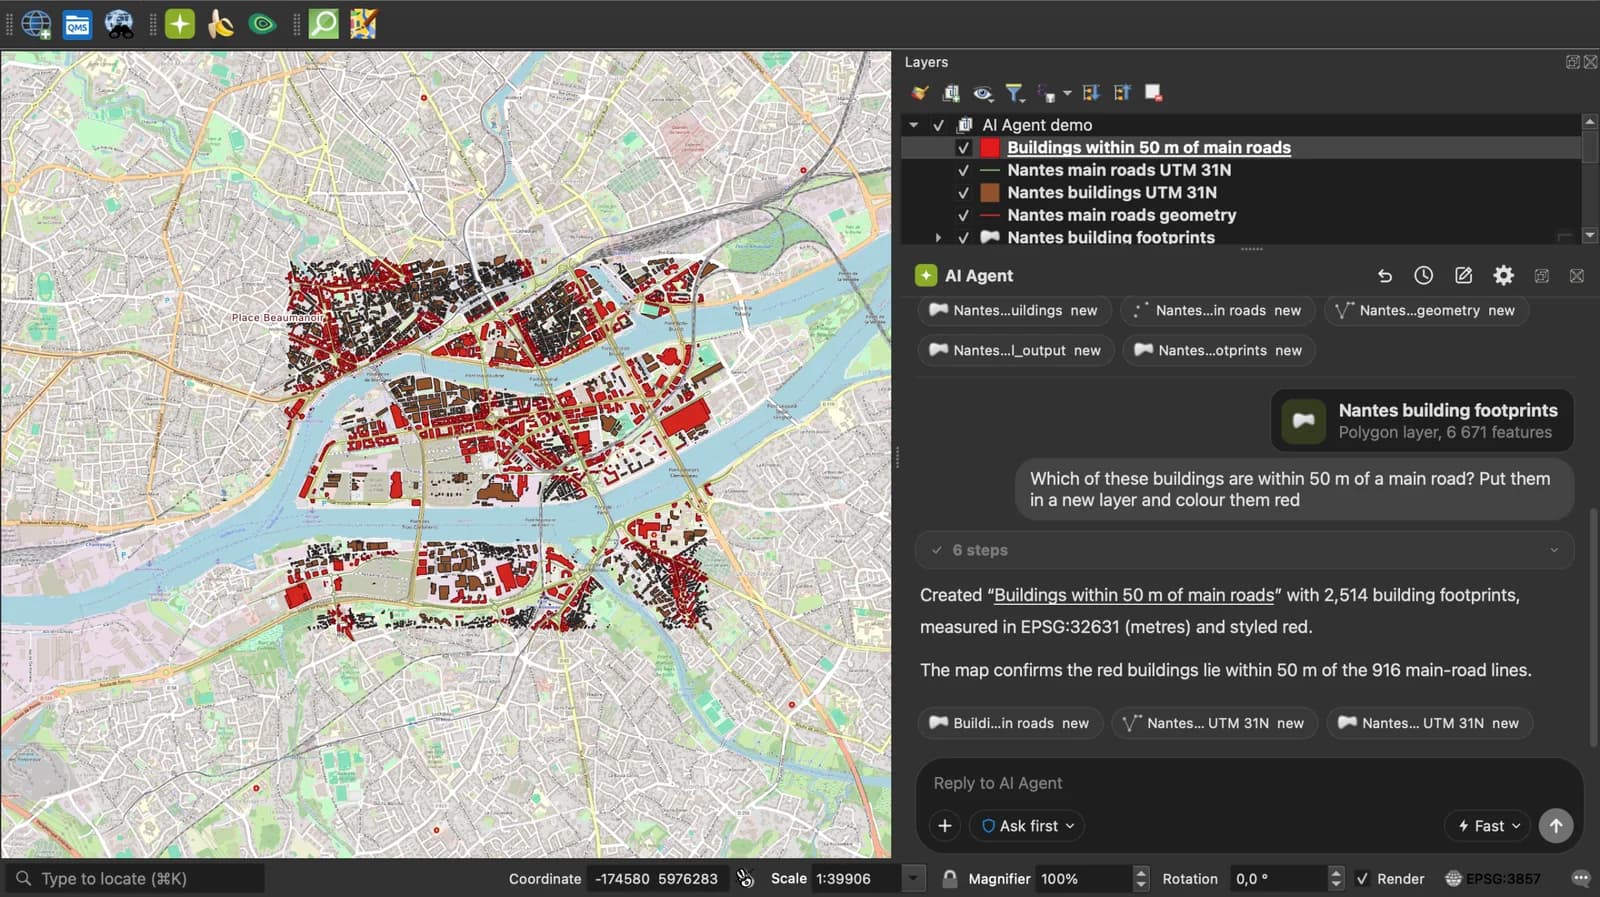
Task: Click the Coordinate value field
Action: pyautogui.click(x=656, y=879)
